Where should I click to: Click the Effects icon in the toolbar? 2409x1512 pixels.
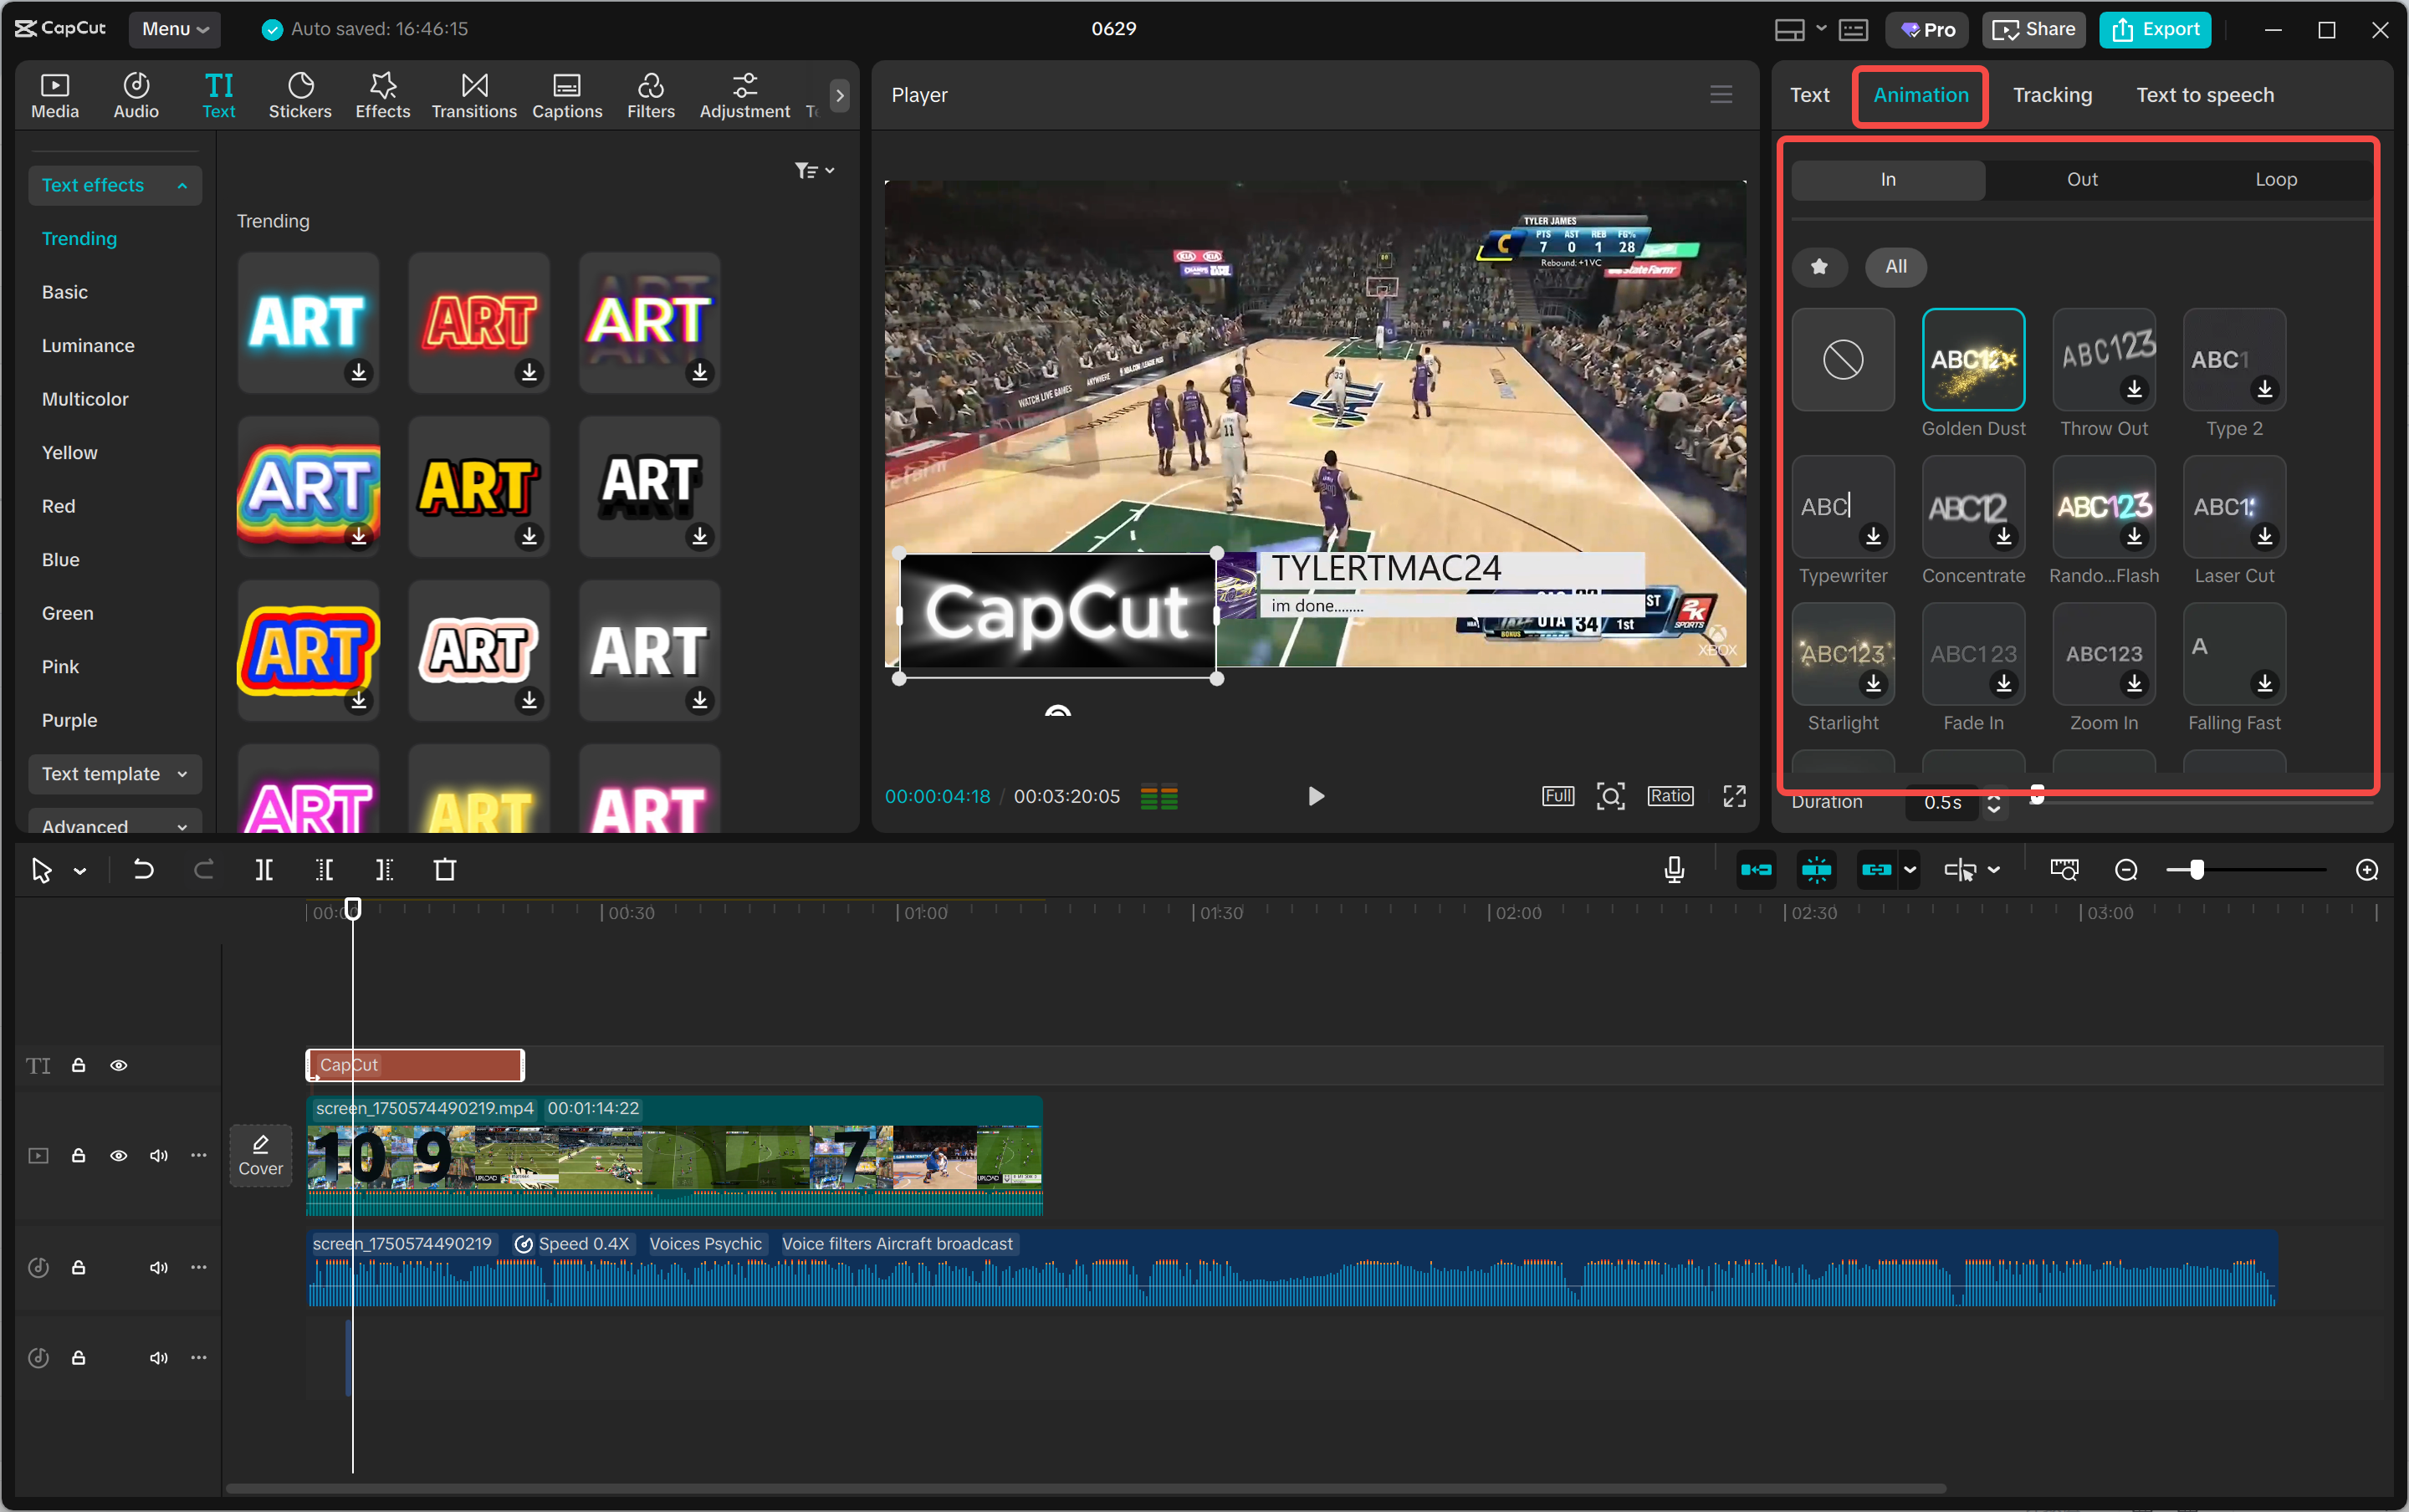[x=382, y=94]
